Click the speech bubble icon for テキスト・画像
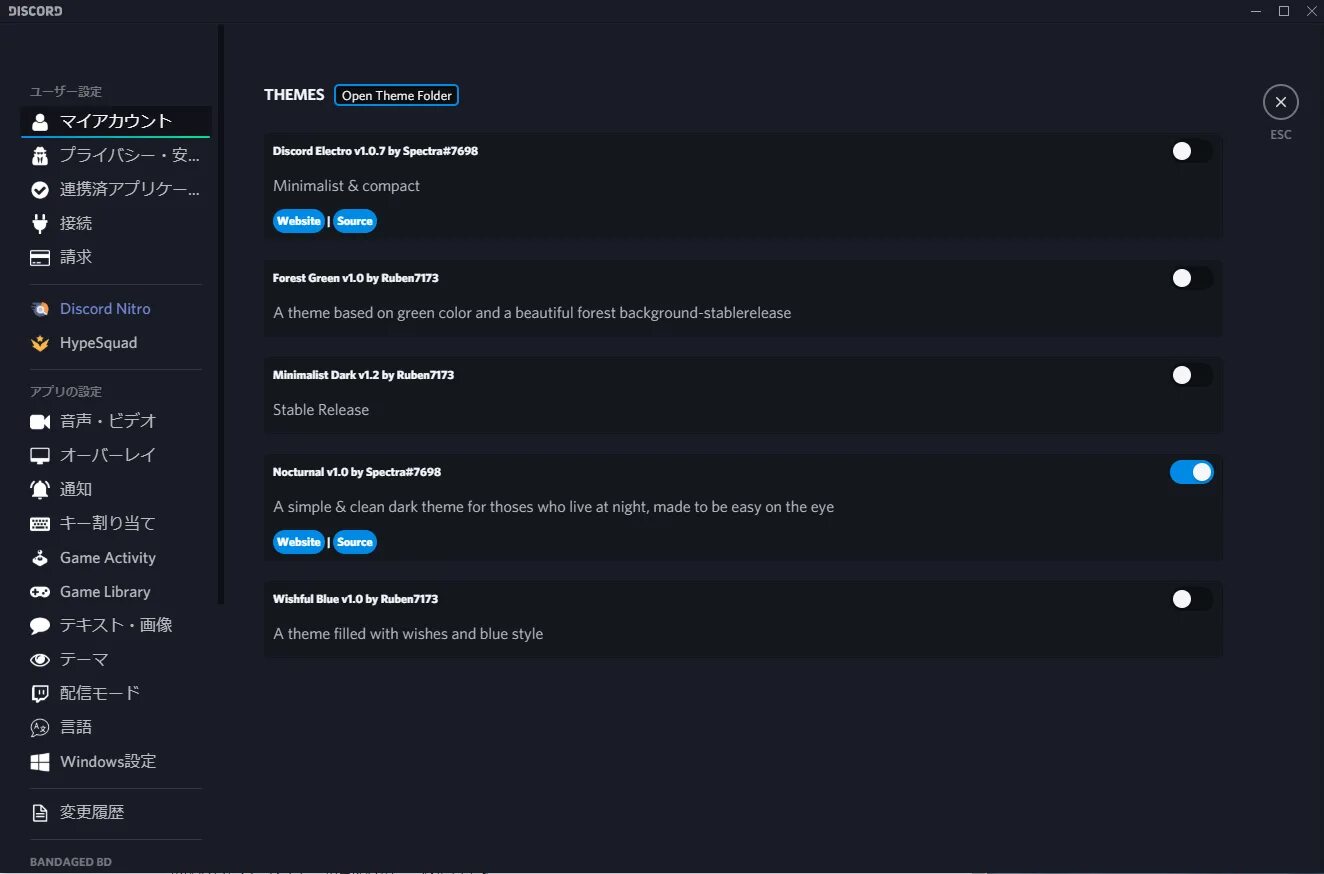1324x874 pixels. [x=40, y=626]
